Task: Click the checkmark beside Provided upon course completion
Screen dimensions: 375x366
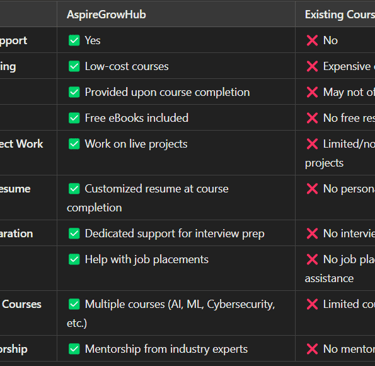Action: pyautogui.click(x=74, y=92)
